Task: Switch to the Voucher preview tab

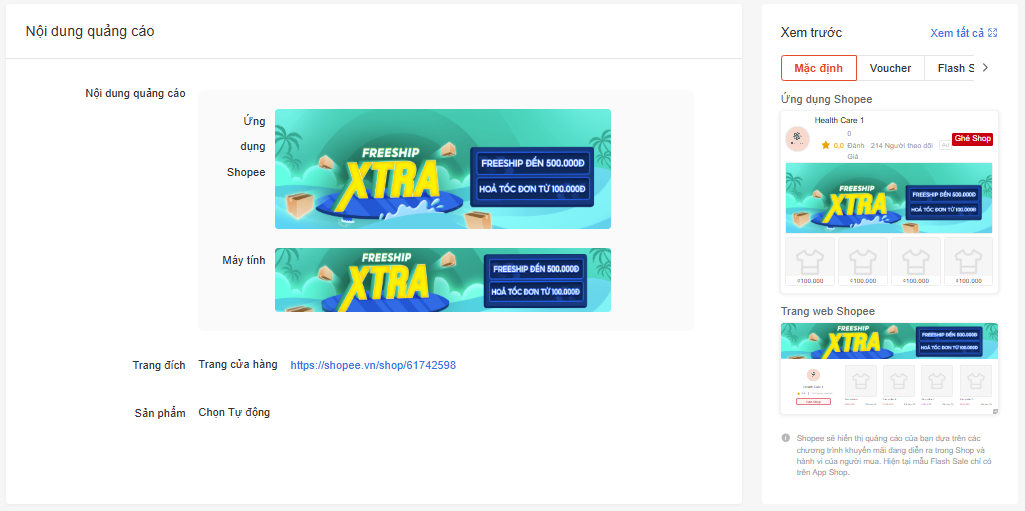Action: tap(890, 68)
